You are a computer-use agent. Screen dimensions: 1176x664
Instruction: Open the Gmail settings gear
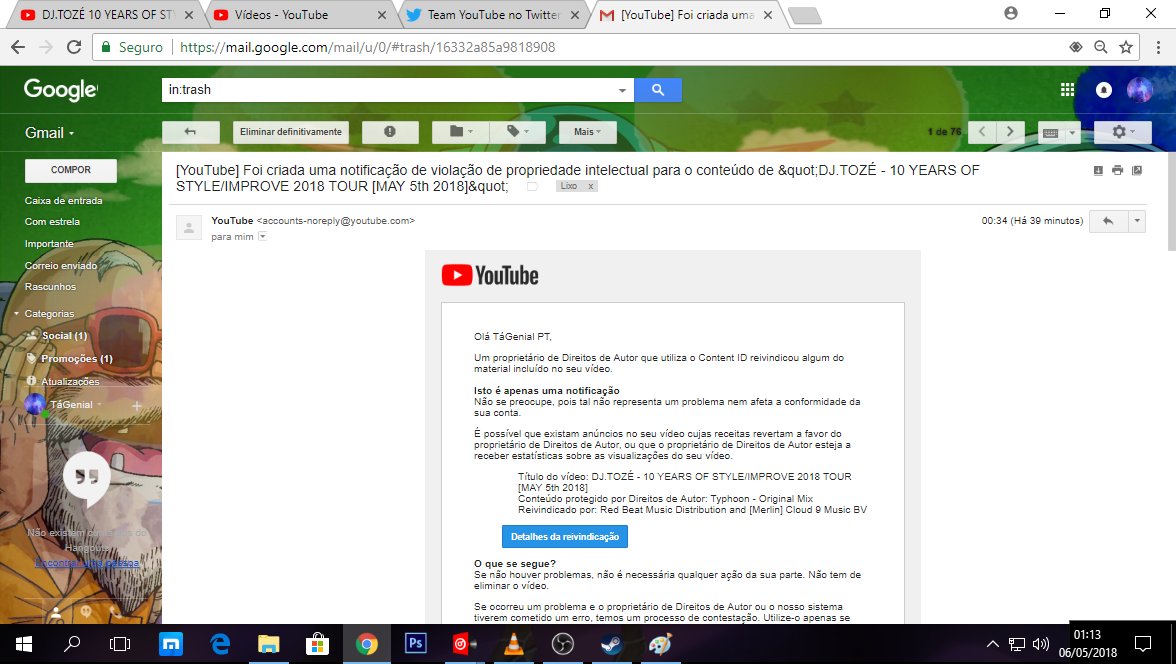pyautogui.click(x=1122, y=132)
